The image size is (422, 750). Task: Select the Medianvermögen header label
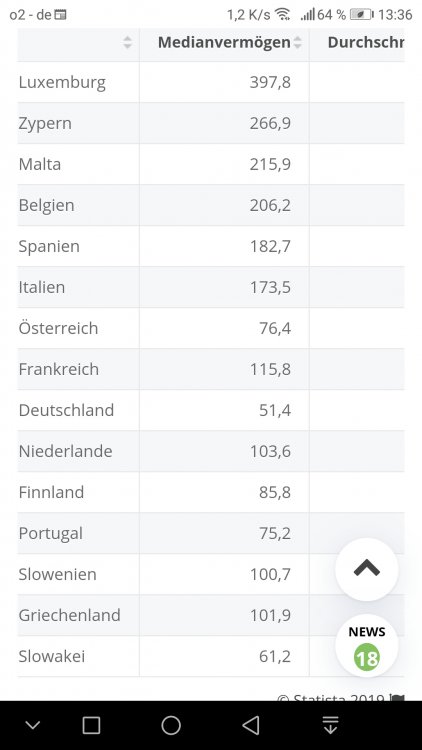(224, 42)
